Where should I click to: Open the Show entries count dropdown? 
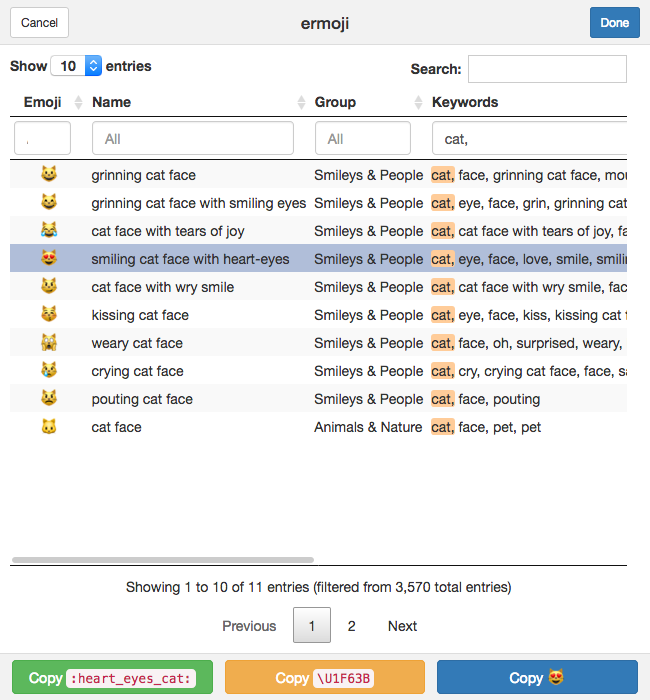tap(76, 66)
